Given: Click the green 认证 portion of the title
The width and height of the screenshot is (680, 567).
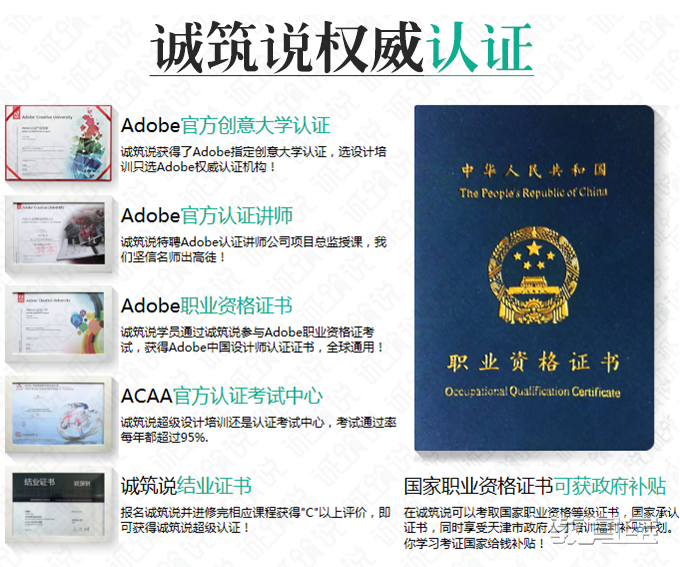Looking at the screenshot, I should coord(479,47).
